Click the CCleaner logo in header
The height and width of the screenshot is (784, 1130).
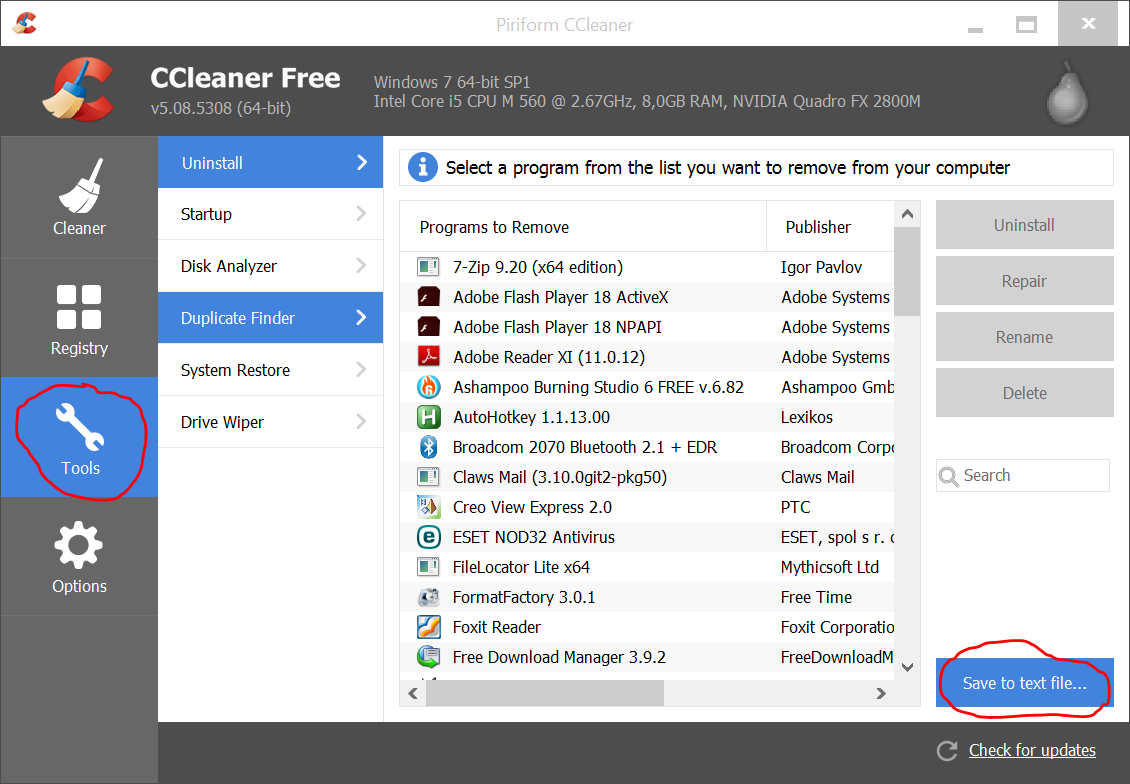coord(78,89)
